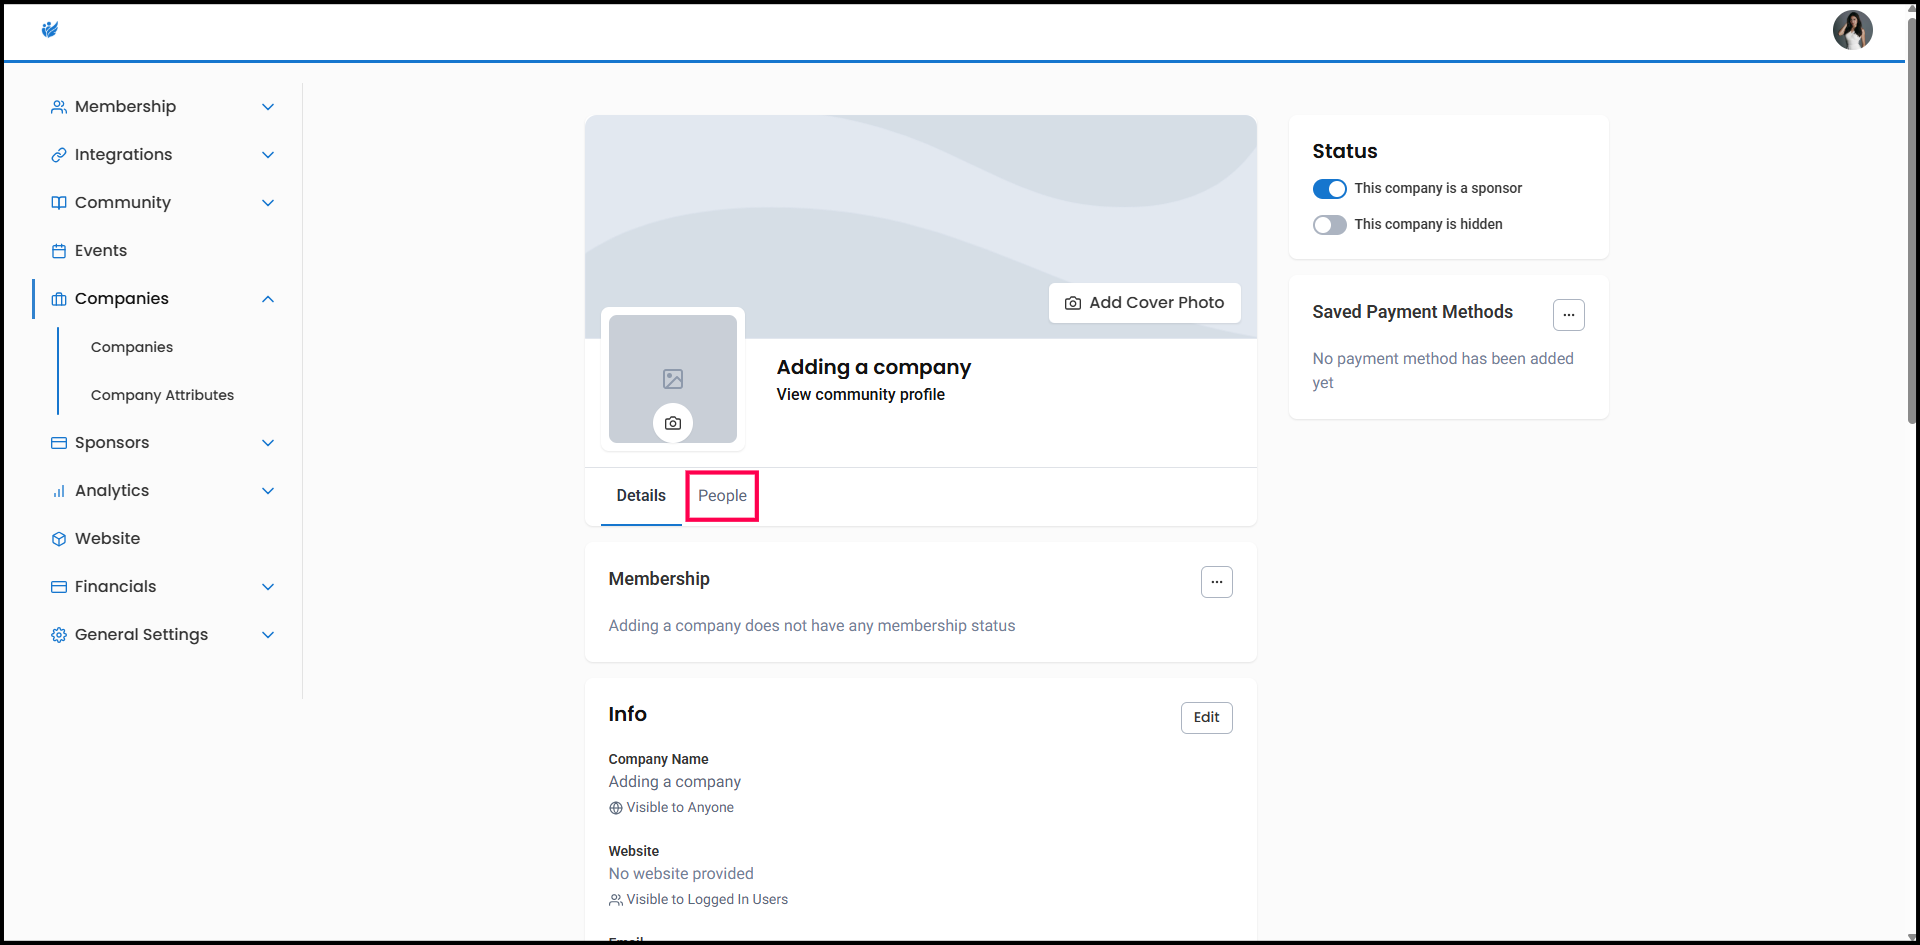Click the camera icon on company logo
This screenshot has width=1920, height=945.
click(x=673, y=423)
